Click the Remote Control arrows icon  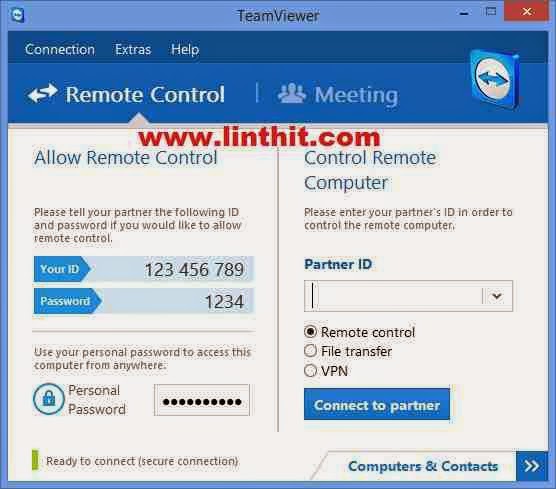(43, 94)
